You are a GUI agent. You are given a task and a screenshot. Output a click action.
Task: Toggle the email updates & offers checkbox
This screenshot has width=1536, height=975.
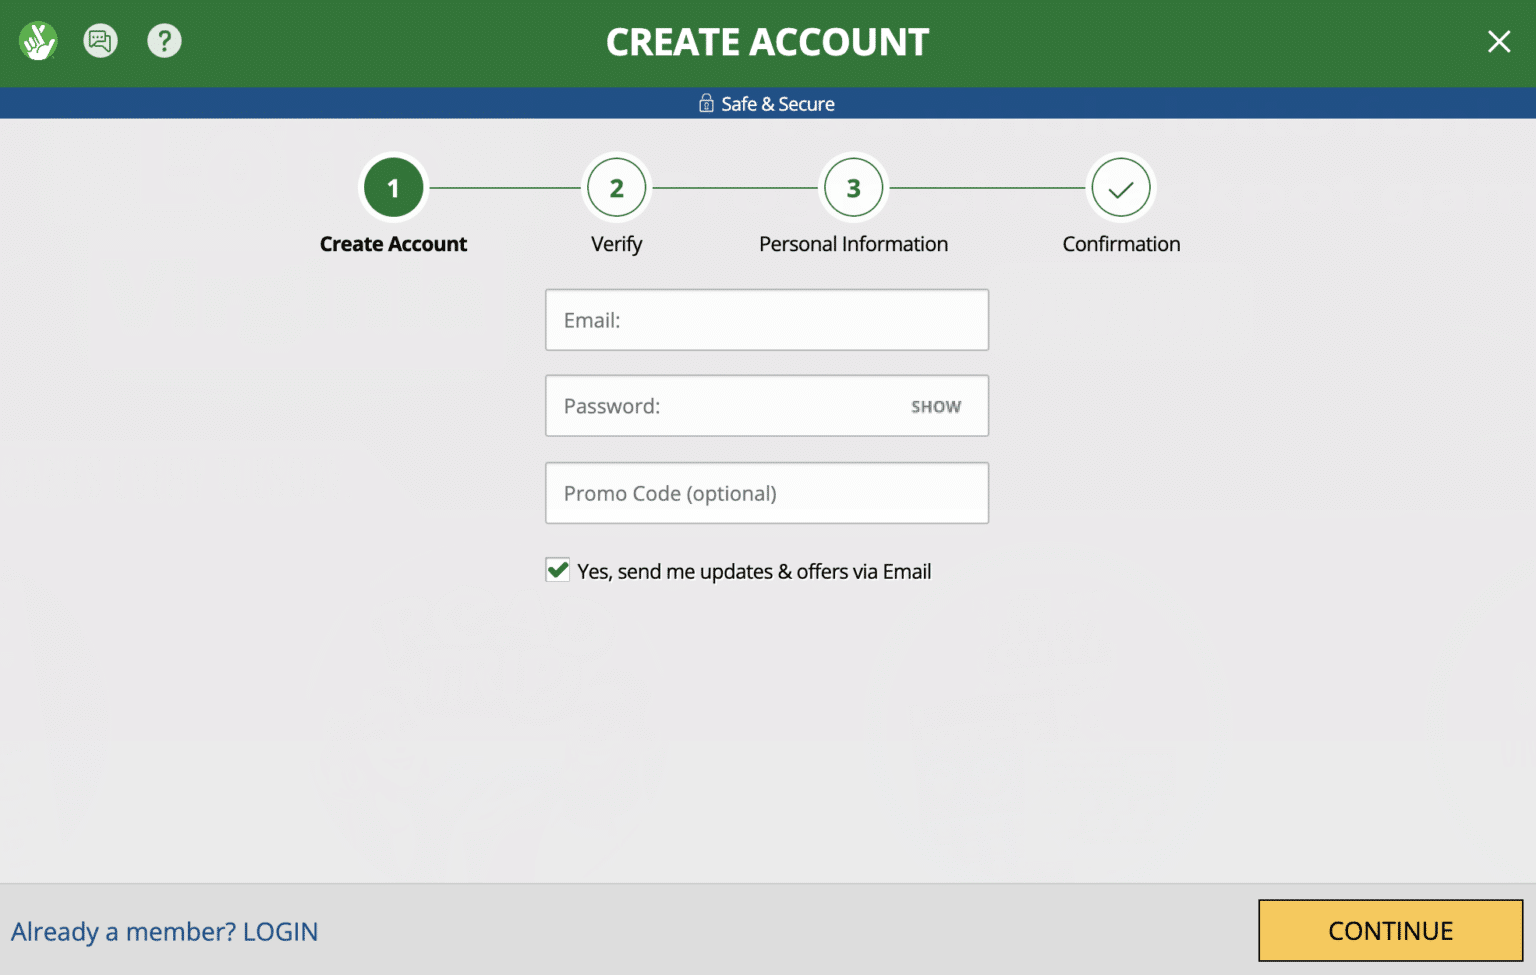tap(557, 570)
